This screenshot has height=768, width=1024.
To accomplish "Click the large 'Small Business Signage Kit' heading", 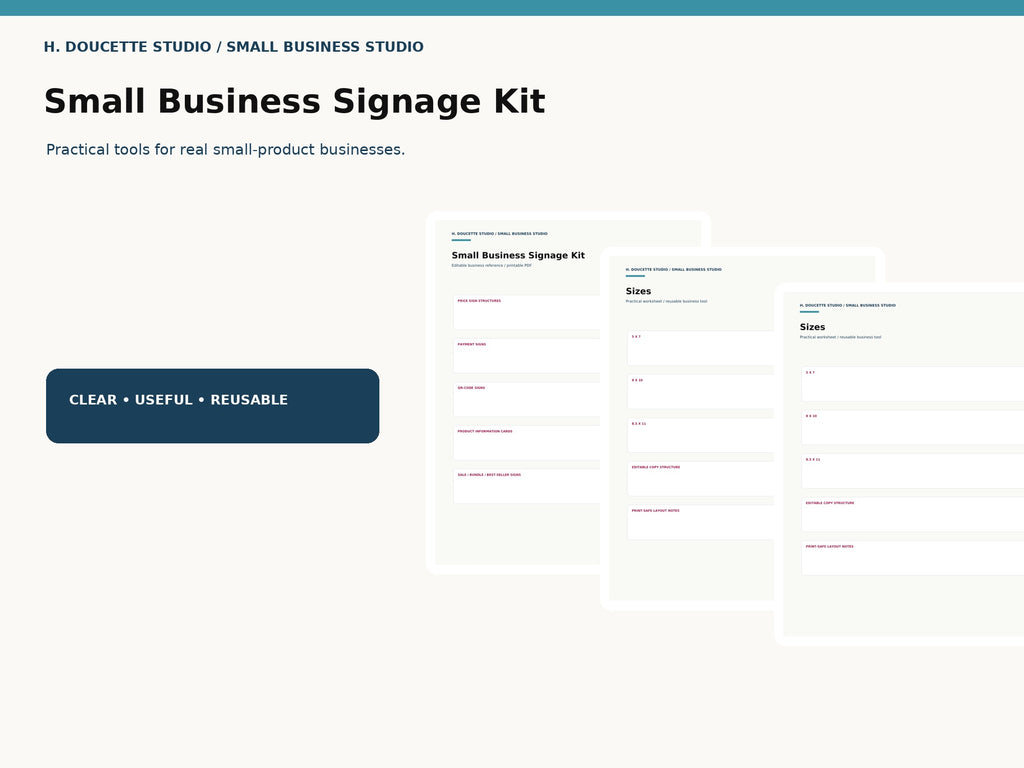I will click(x=295, y=102).
